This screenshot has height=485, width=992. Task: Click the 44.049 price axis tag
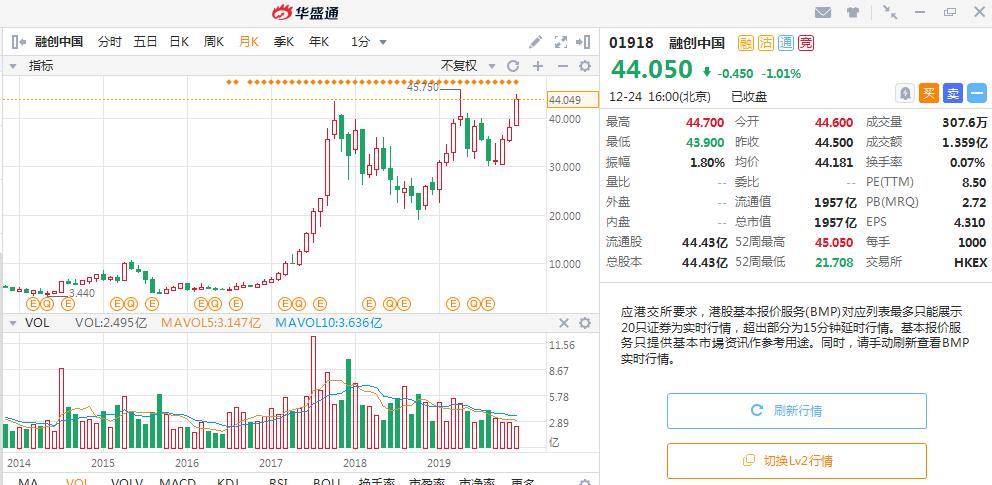(x=573, y=100)
